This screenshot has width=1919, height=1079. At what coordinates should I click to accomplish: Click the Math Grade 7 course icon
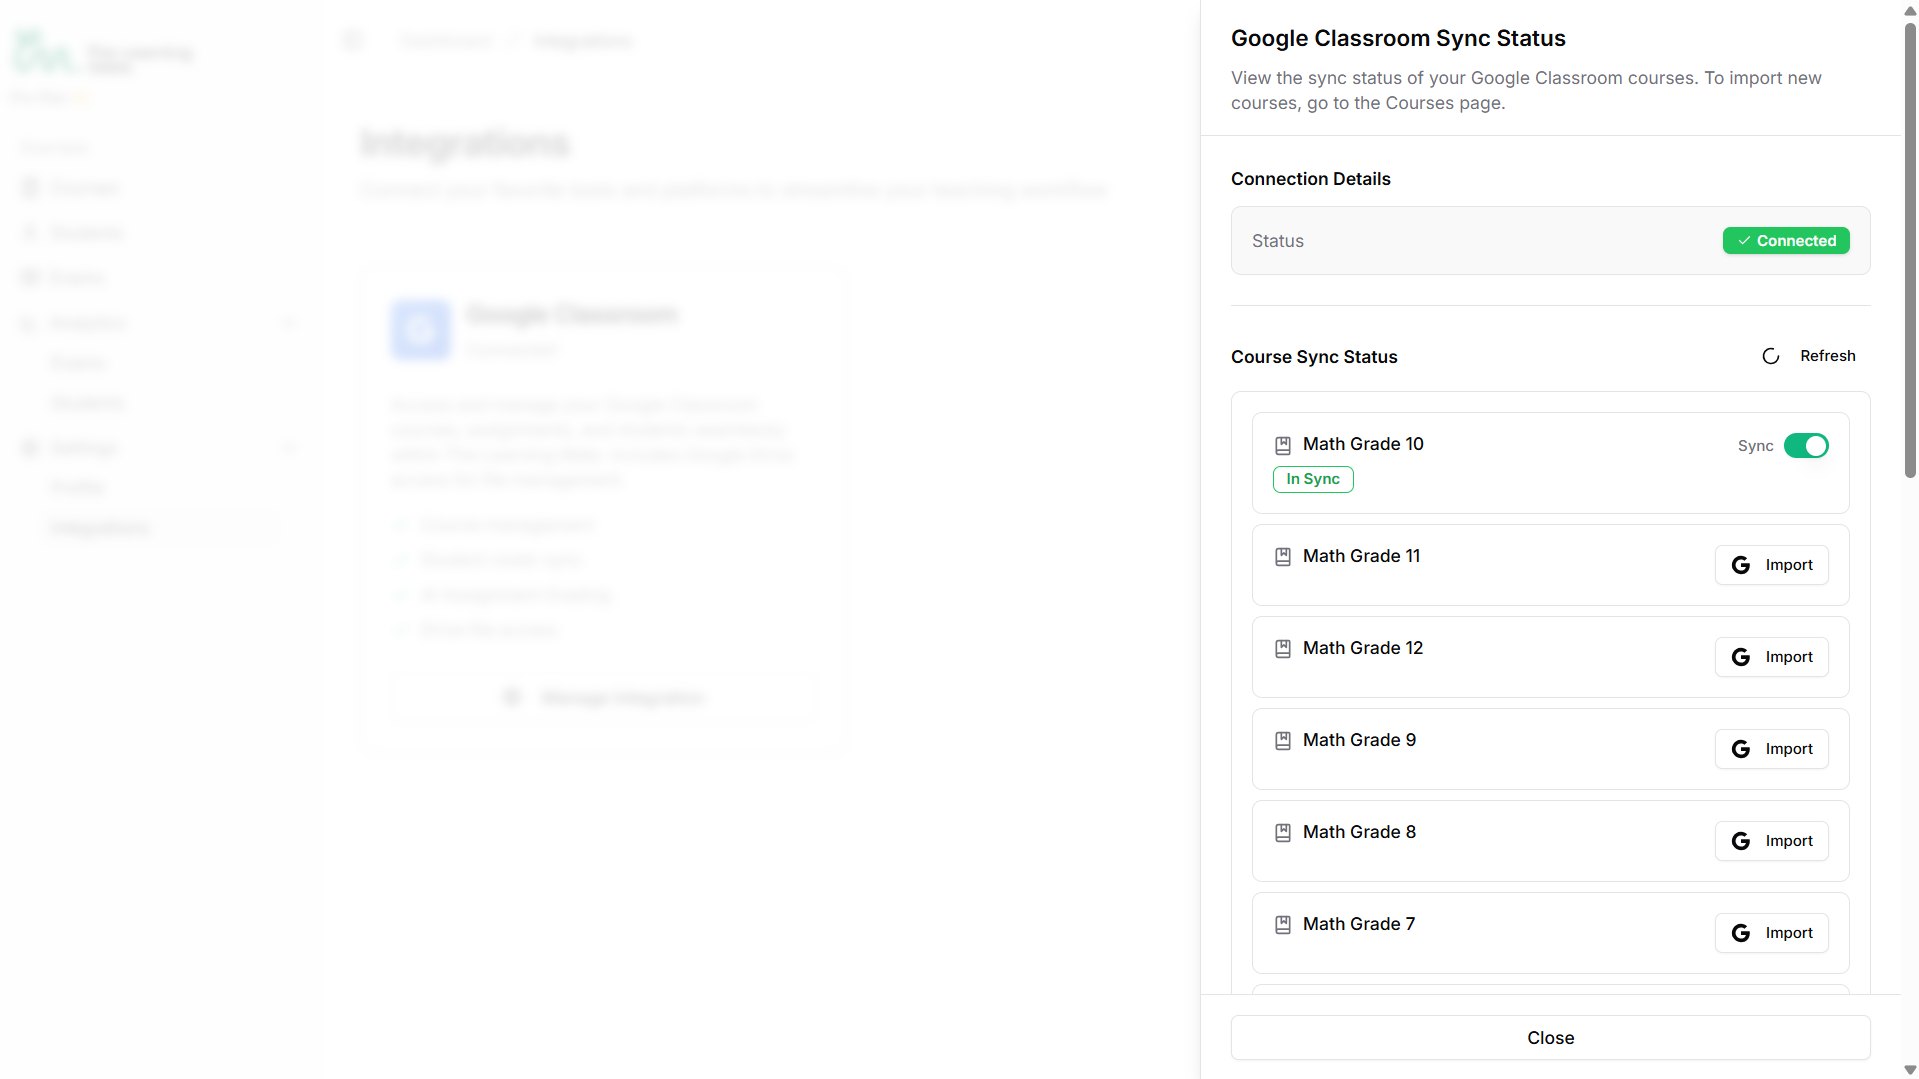pyautogui.click(x=1283, y=925)
